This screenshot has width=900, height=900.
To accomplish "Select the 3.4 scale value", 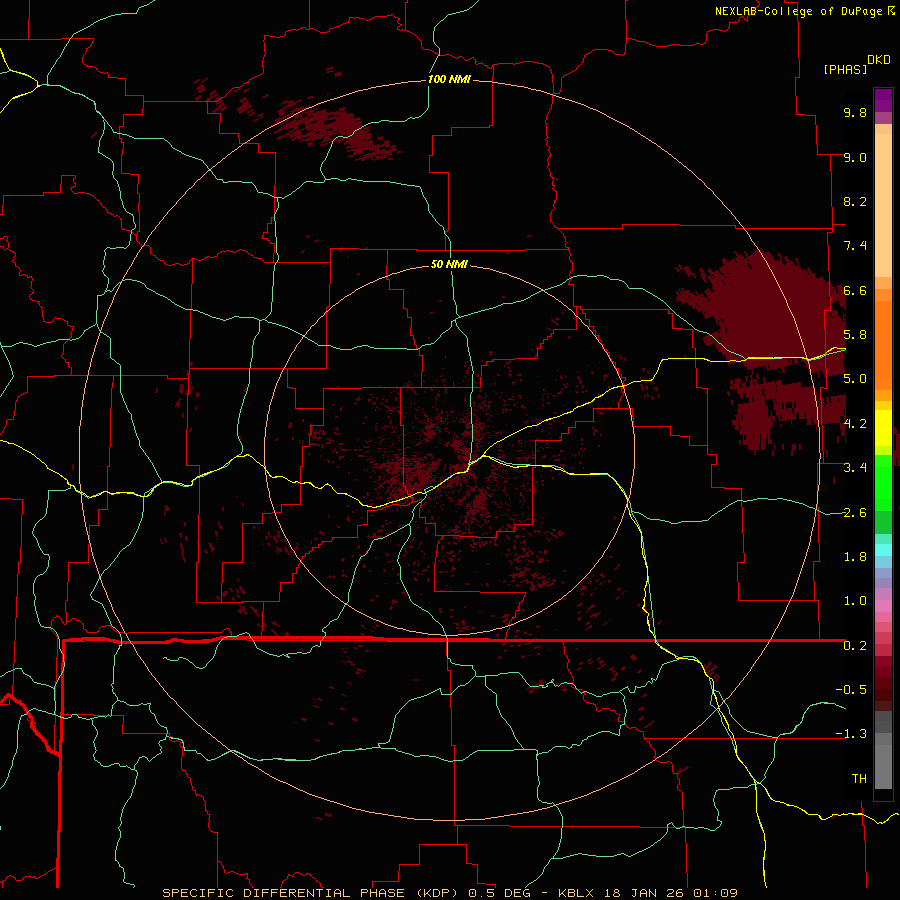I will coord(855,468).
